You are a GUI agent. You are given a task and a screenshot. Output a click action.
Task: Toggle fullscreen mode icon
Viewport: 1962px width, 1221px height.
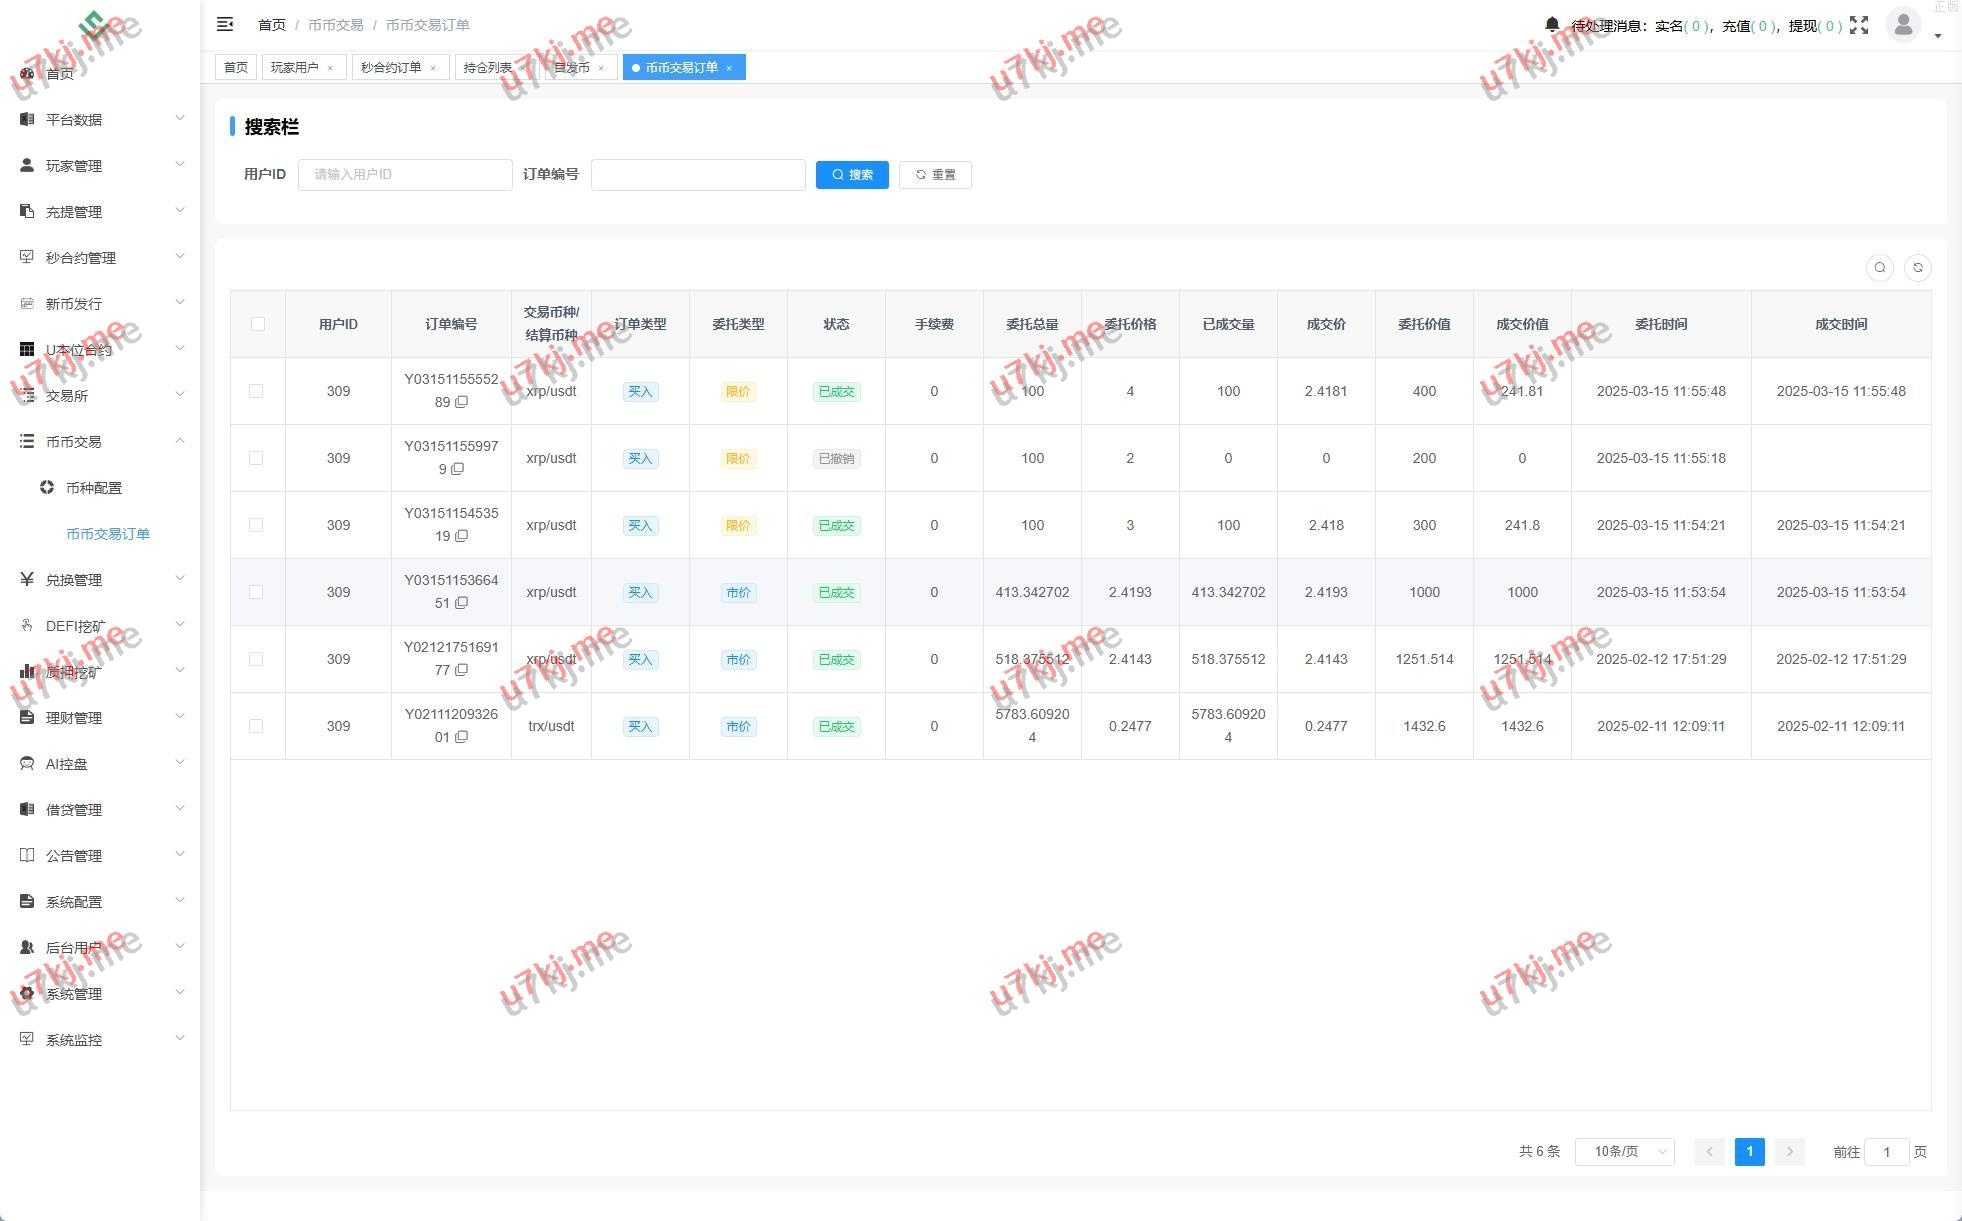tap(1858, 25)
